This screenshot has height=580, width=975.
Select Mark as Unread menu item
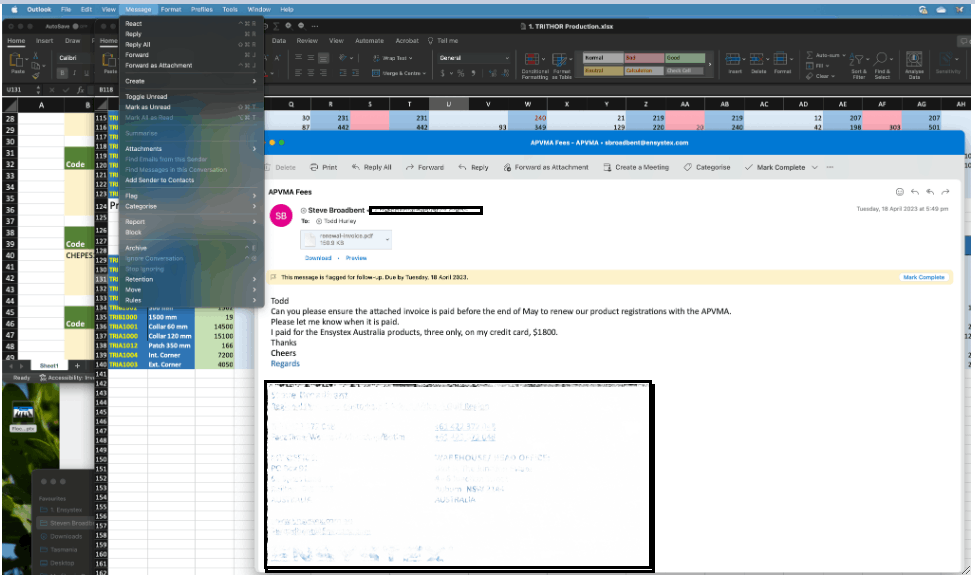click(x=190, y=107)
